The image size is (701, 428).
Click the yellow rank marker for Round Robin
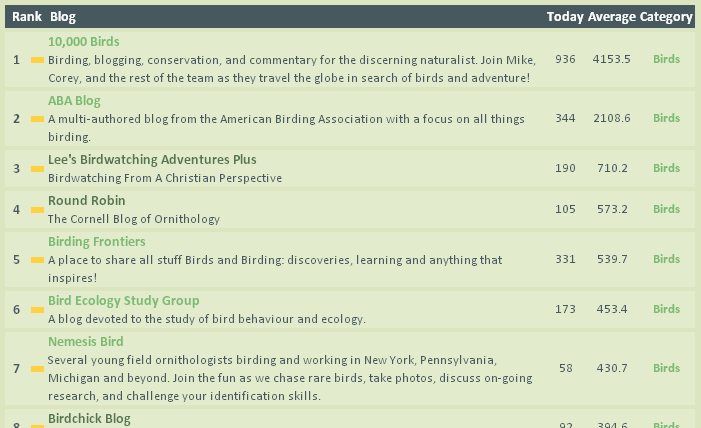click(38, 210)
